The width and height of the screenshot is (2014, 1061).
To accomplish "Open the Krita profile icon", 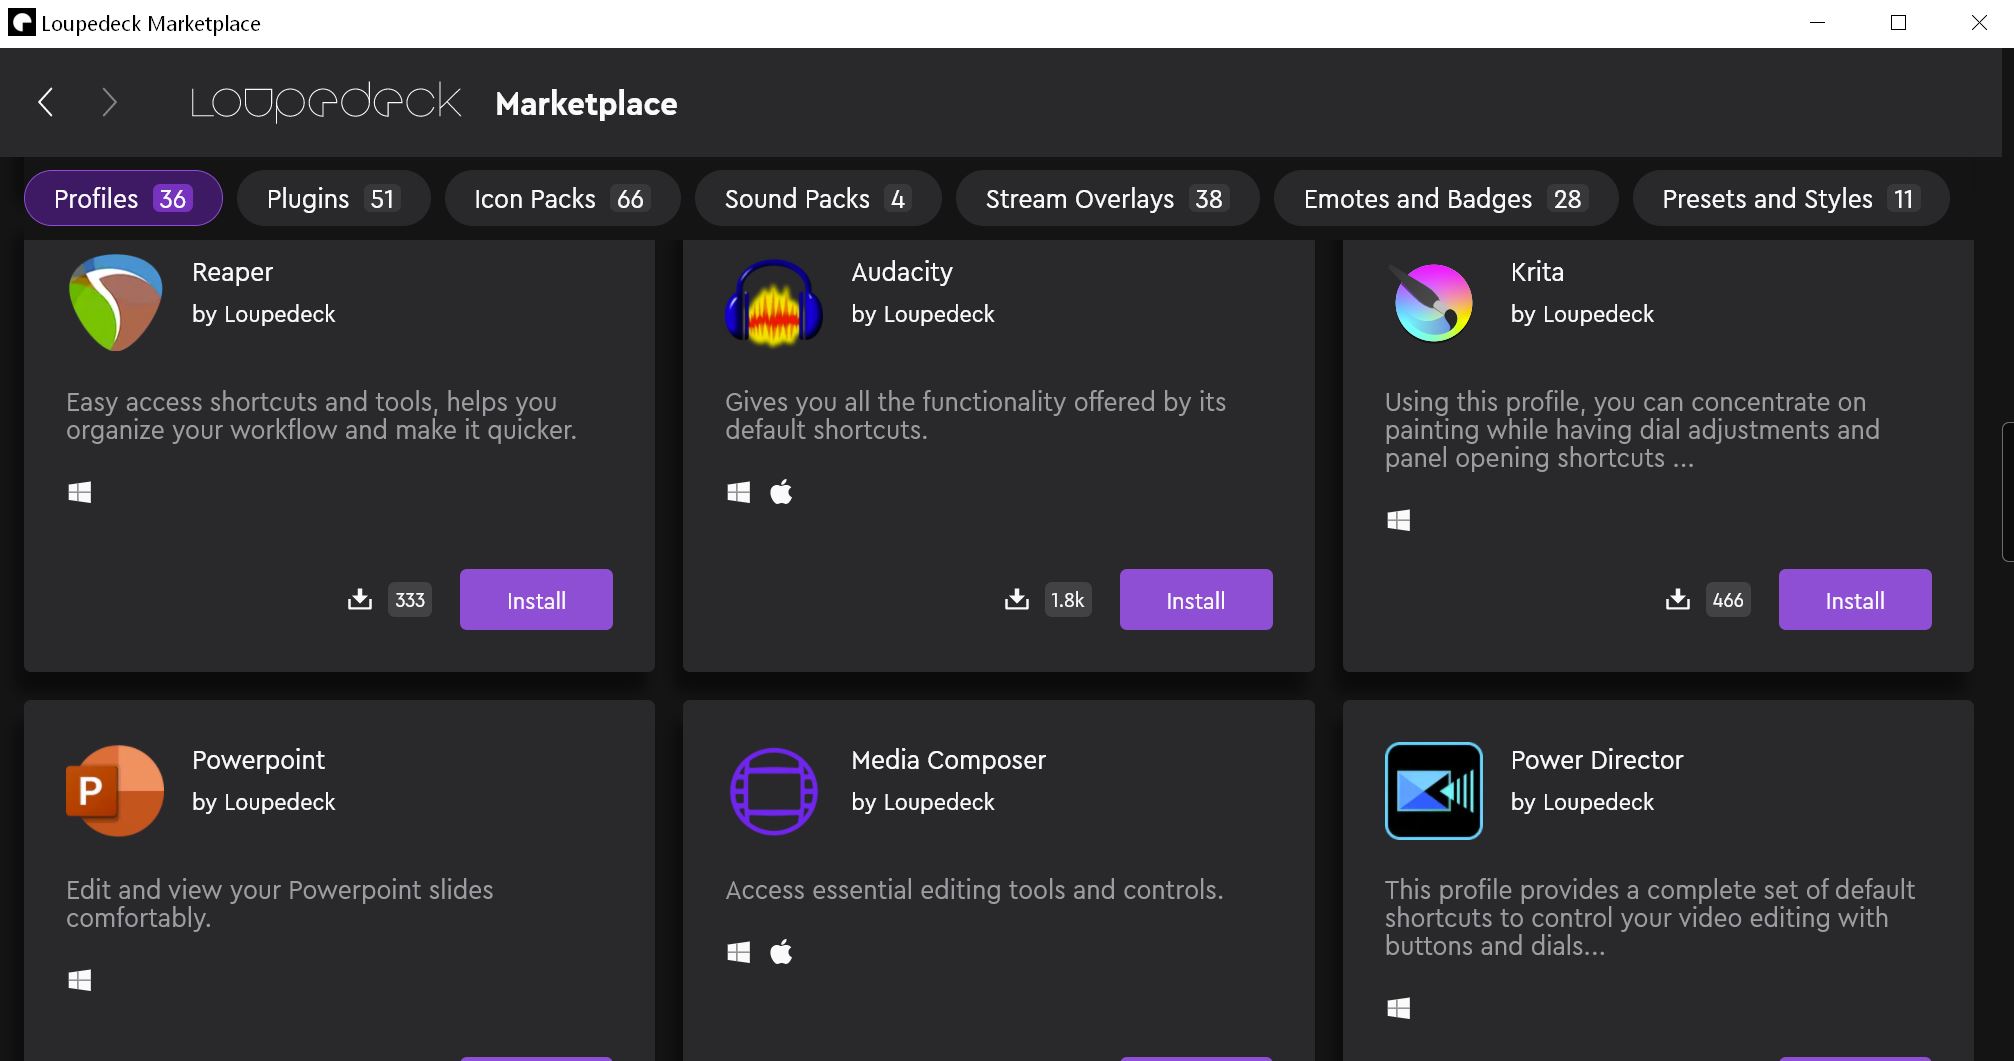I will (1433, 302).
